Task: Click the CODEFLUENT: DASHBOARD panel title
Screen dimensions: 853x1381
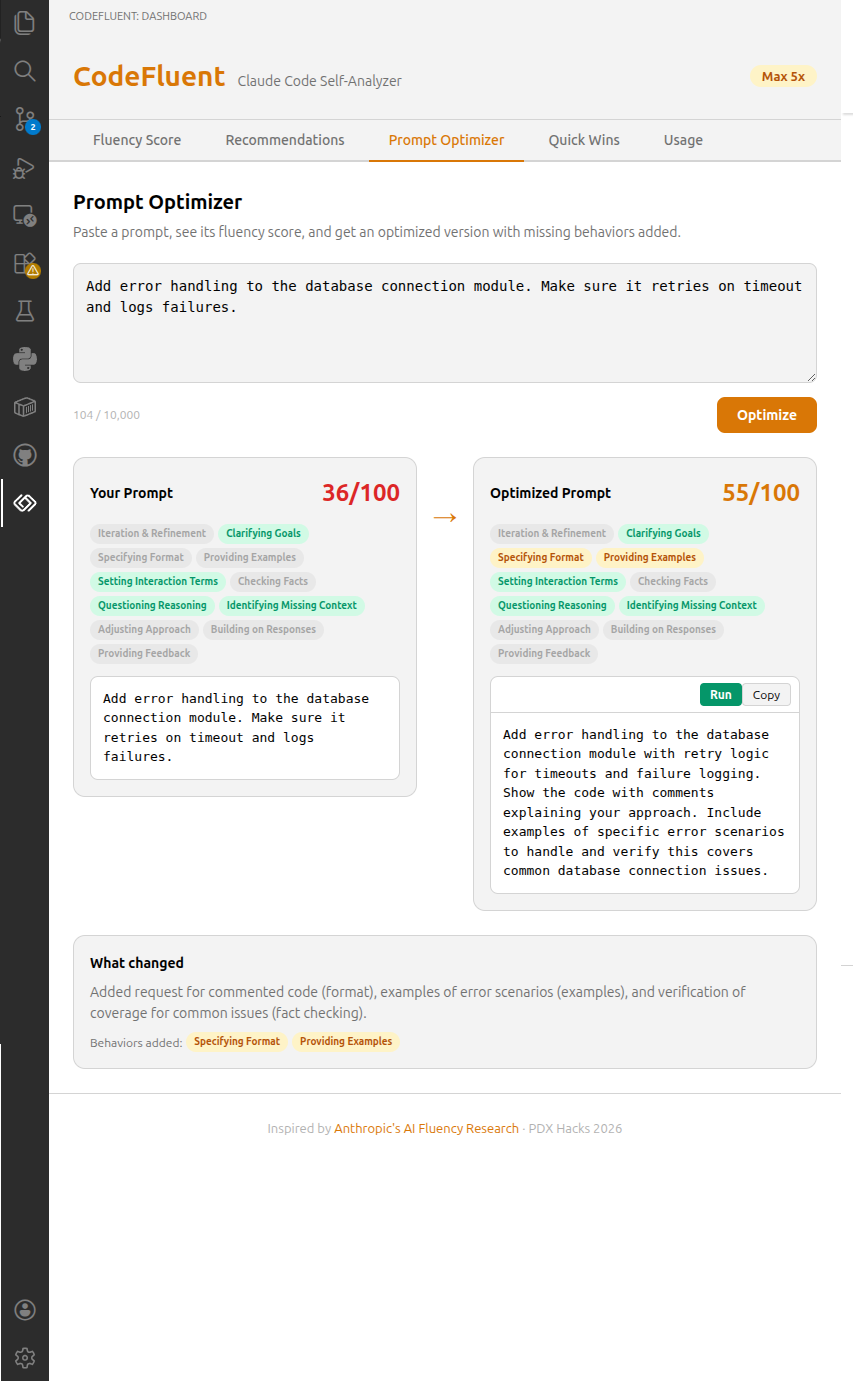Action: pyautogui.click(x=138, y=16)
